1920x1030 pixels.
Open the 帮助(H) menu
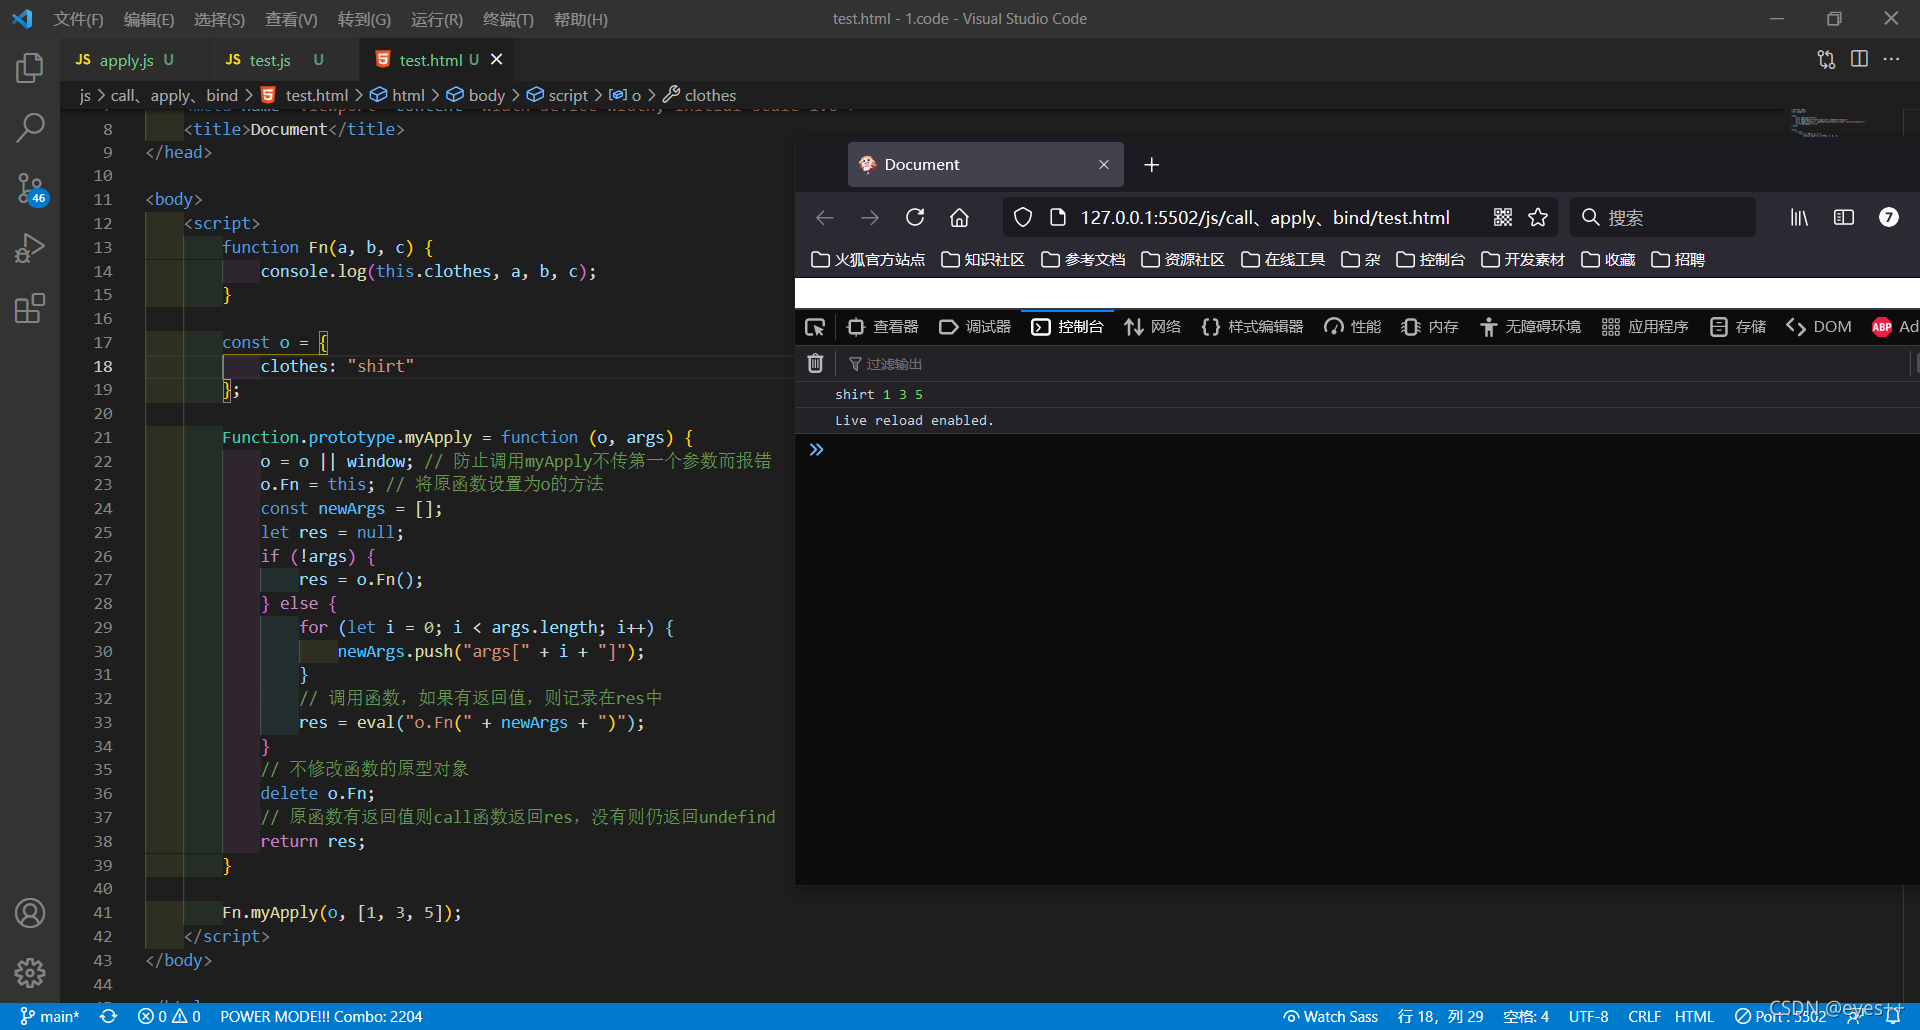[x=580, y=19]
